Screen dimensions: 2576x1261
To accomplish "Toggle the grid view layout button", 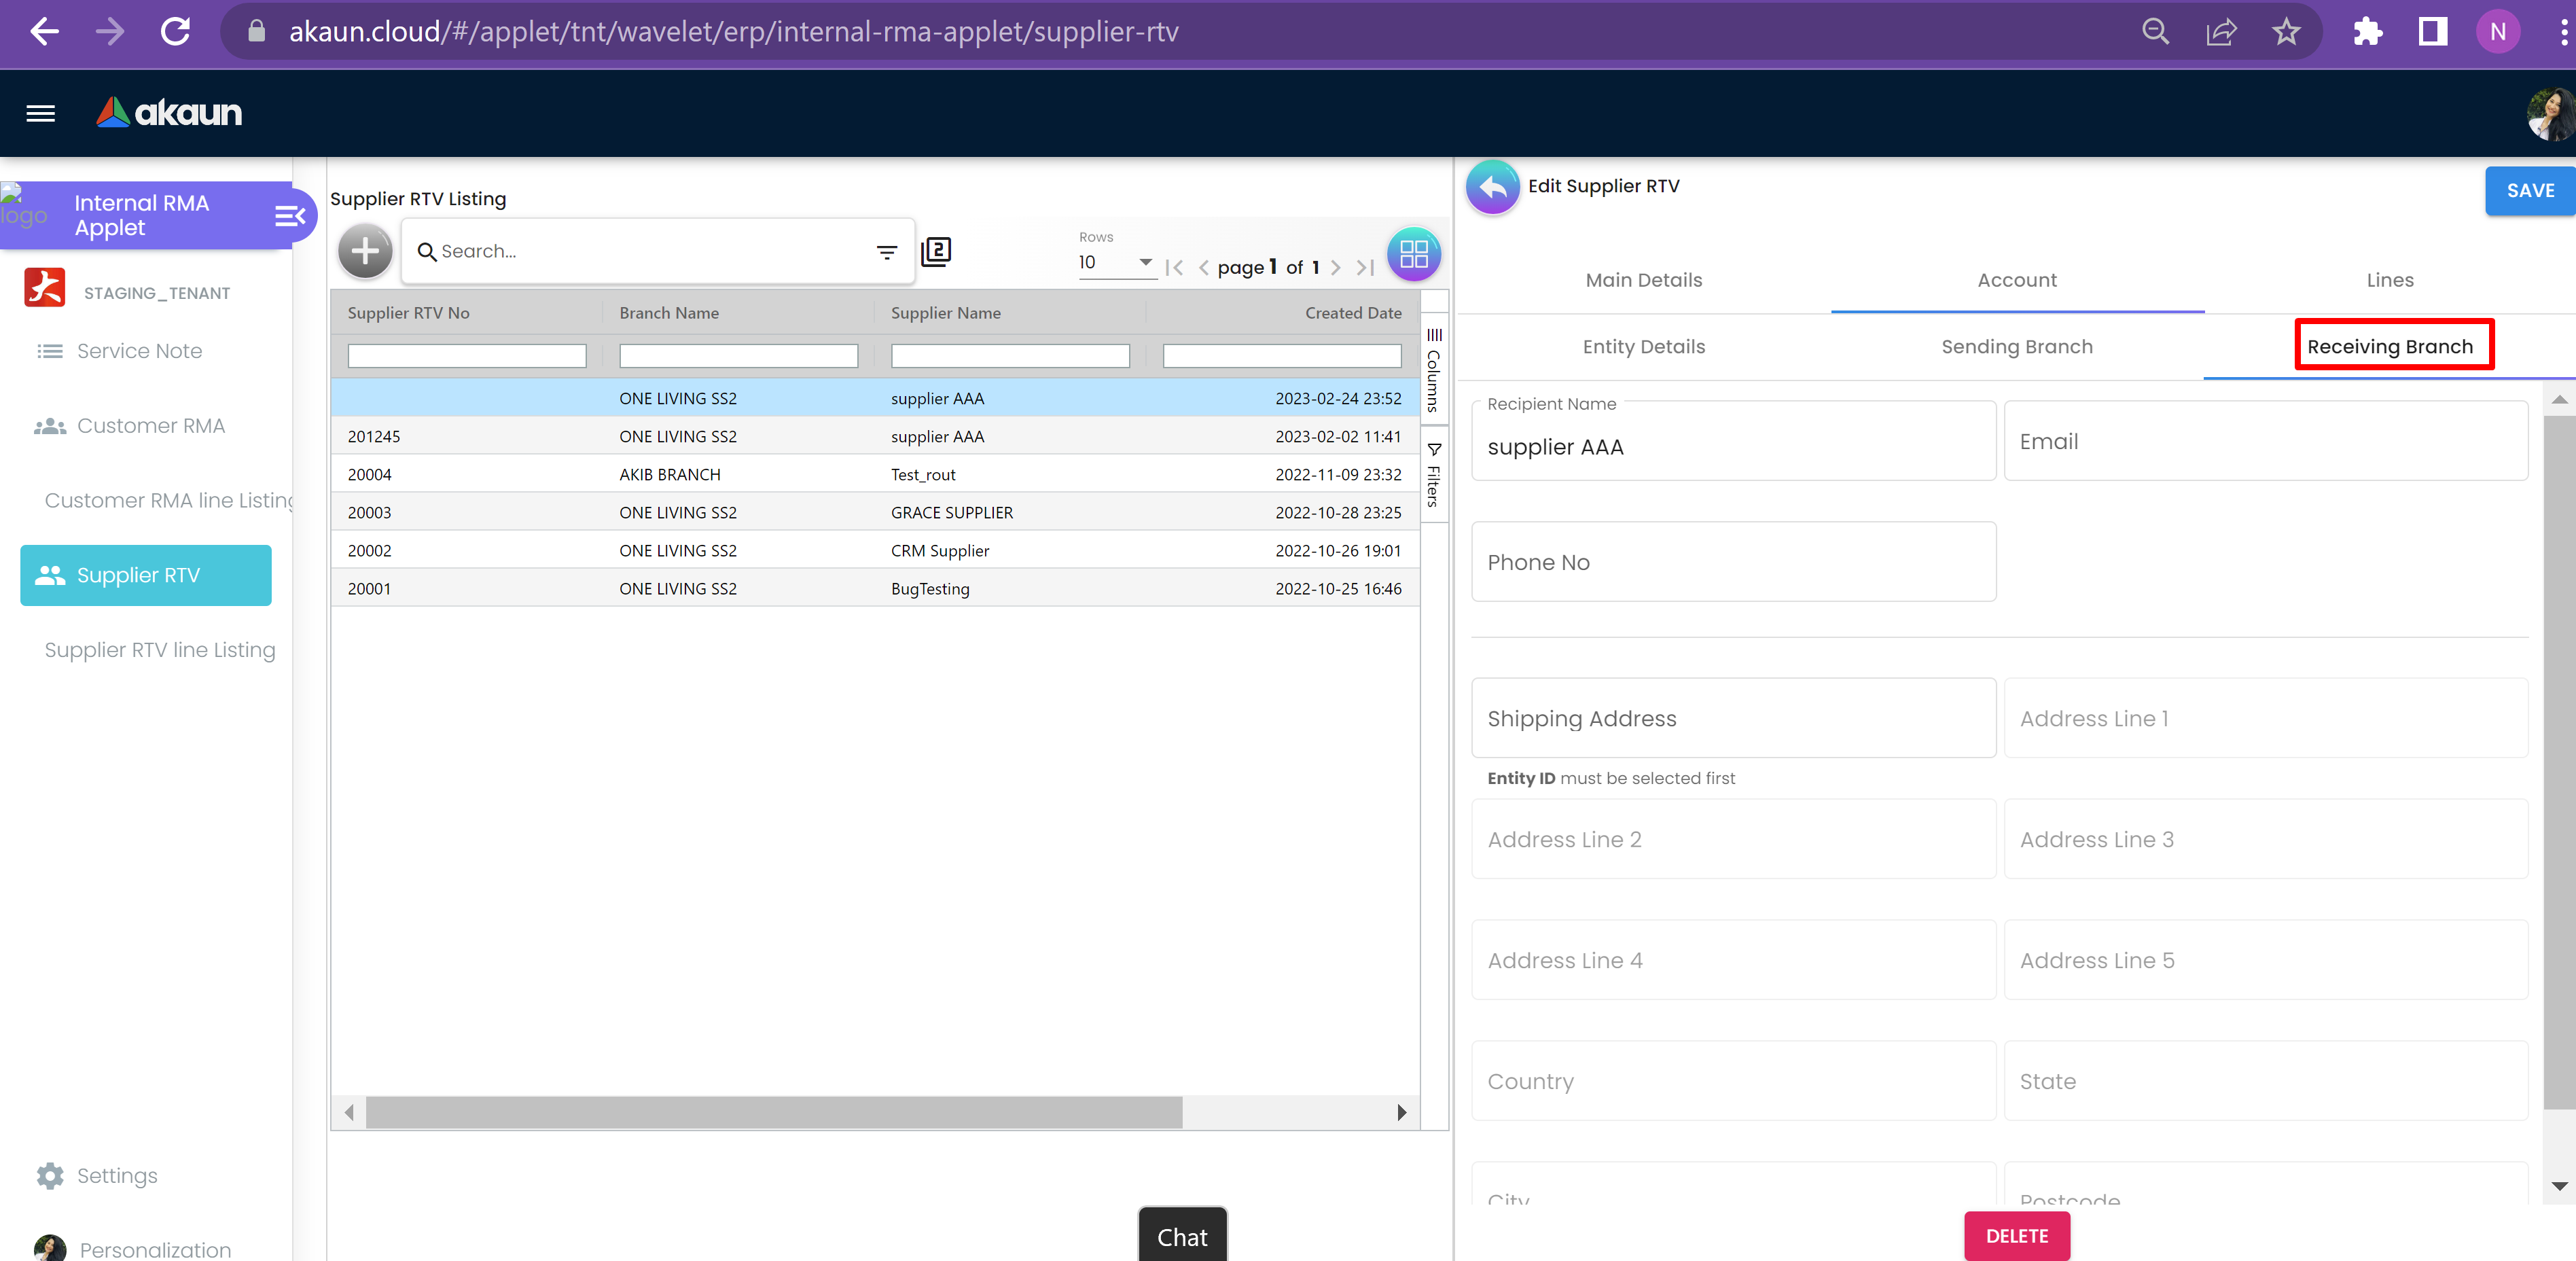I will click(x=1413, y=254).
